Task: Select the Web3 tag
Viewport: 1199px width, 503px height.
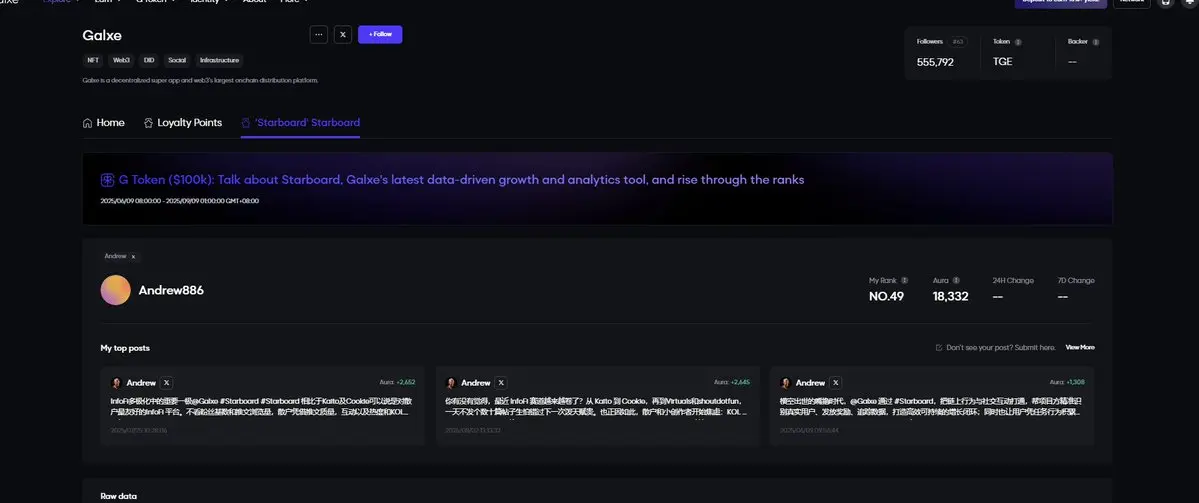Action: [122, 60]
